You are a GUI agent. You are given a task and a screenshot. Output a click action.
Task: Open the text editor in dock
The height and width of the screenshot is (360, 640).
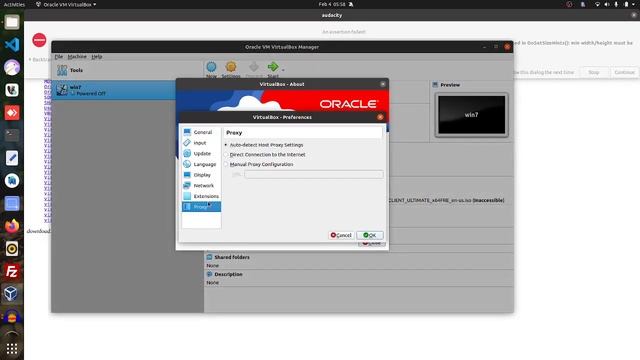[12, 158]
